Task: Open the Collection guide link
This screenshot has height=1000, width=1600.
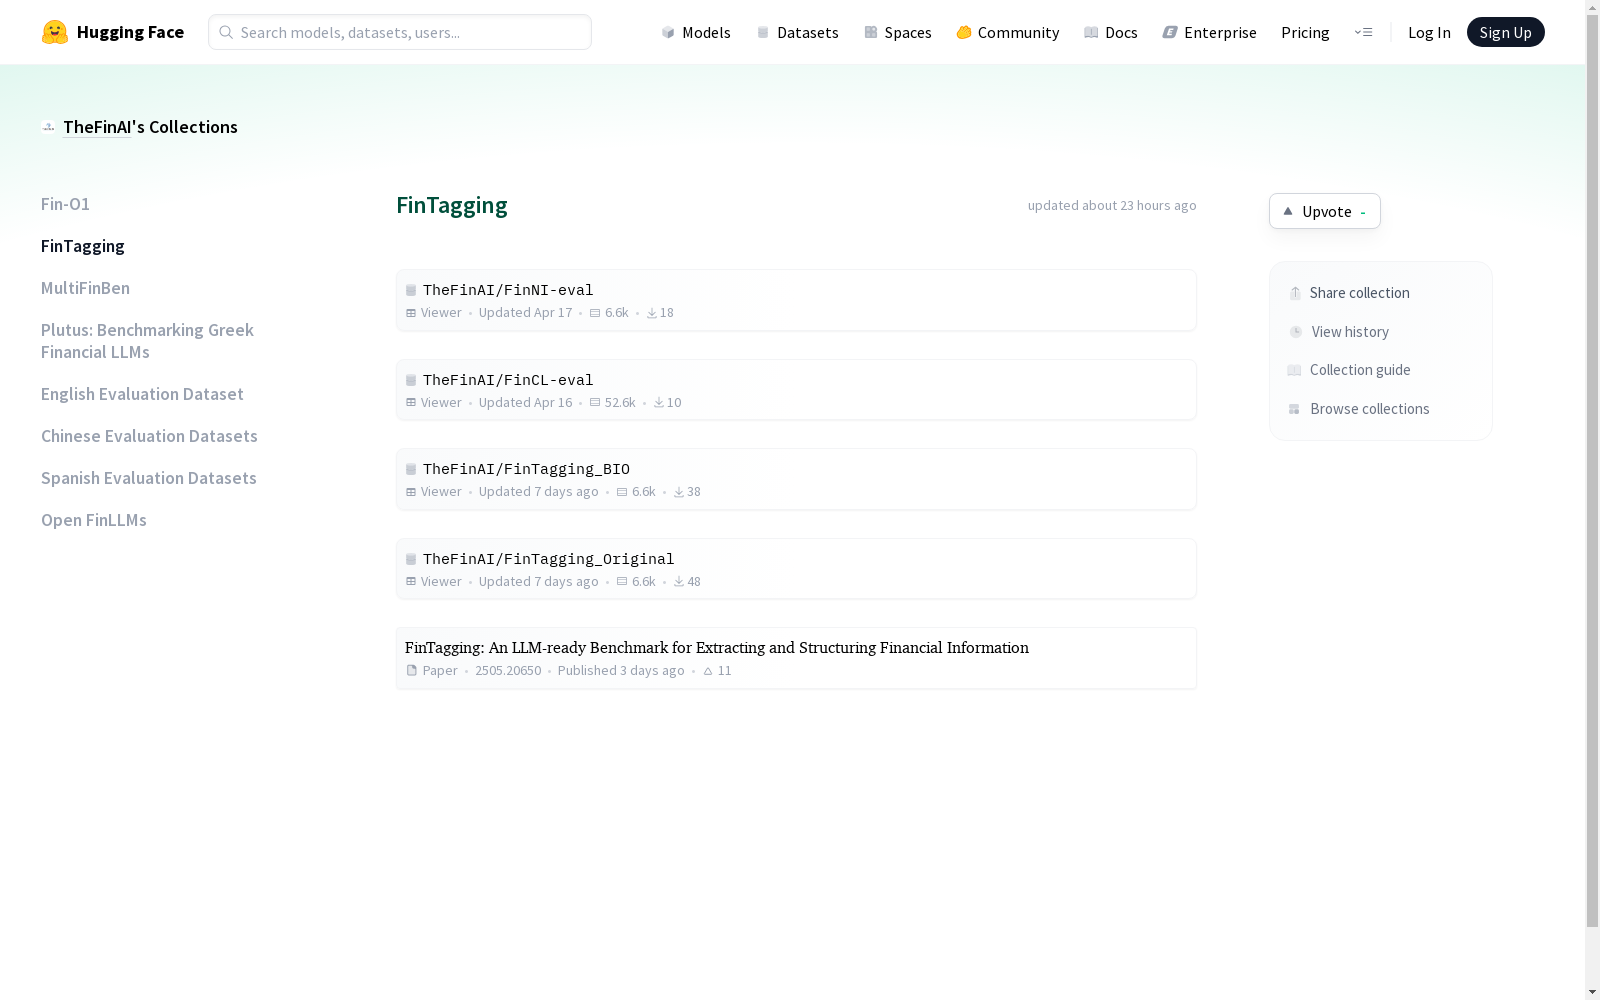Action: coord(1349,370)
